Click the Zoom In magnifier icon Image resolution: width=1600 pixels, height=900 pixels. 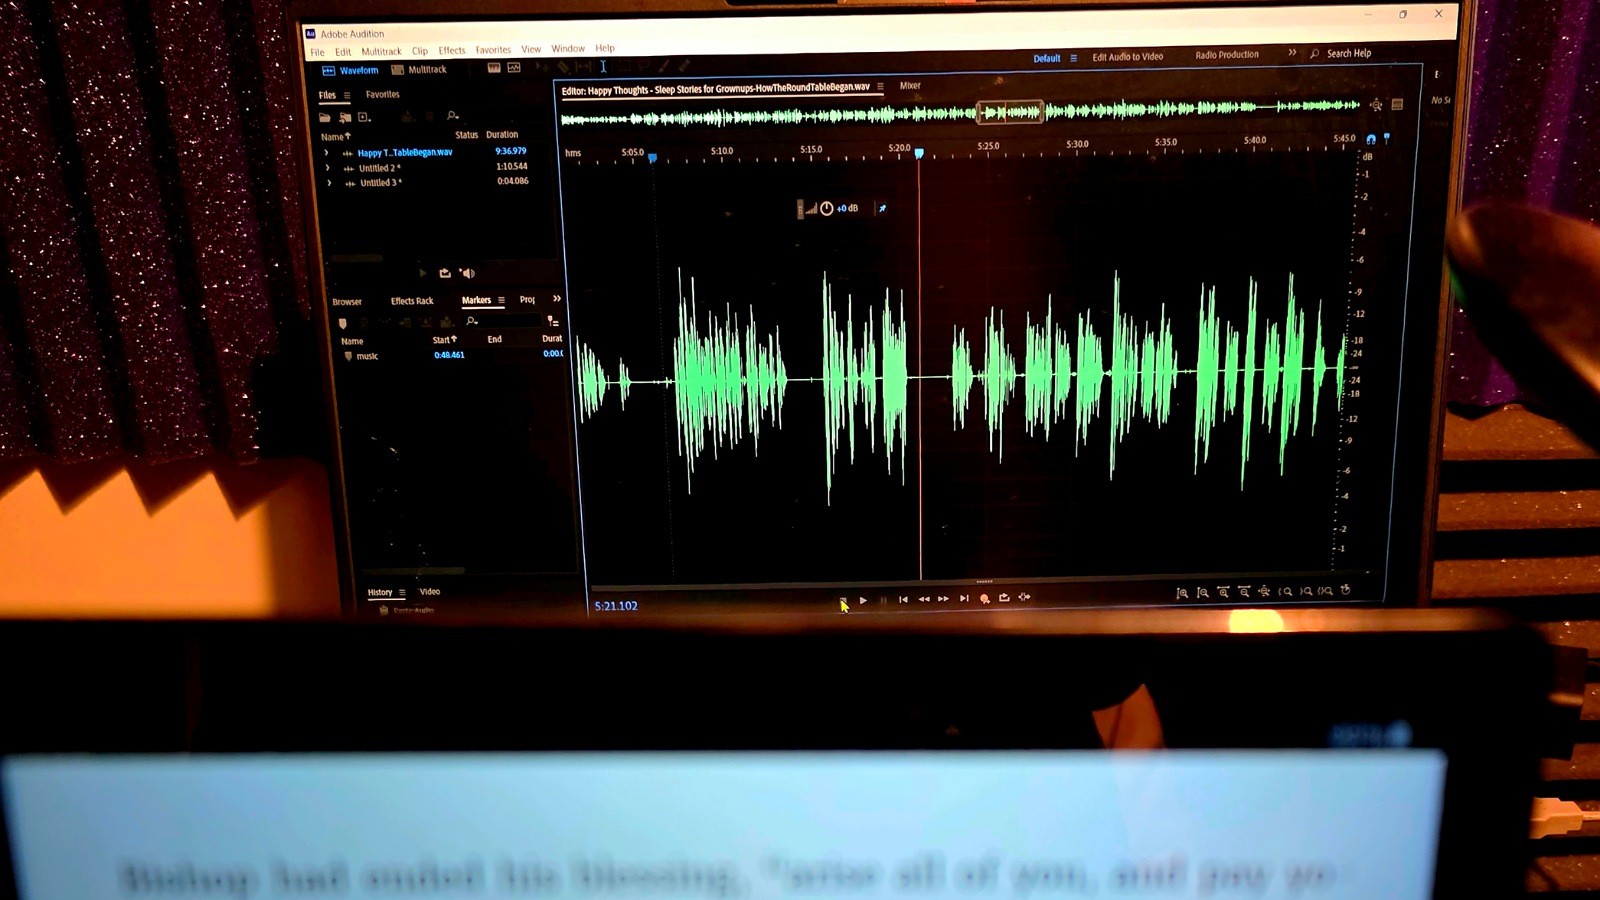point(1183,592)
